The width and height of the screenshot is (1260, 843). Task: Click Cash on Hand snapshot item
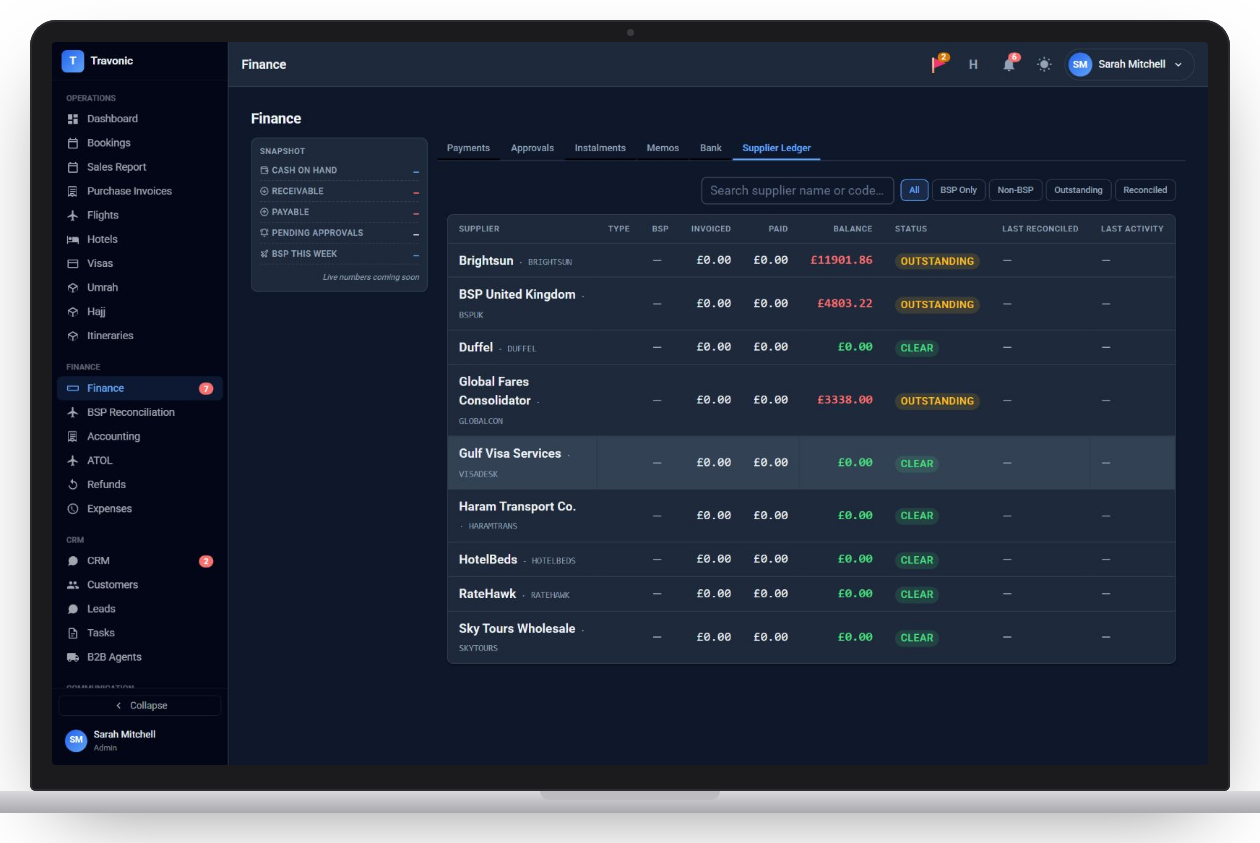click(x=339, y=170)
